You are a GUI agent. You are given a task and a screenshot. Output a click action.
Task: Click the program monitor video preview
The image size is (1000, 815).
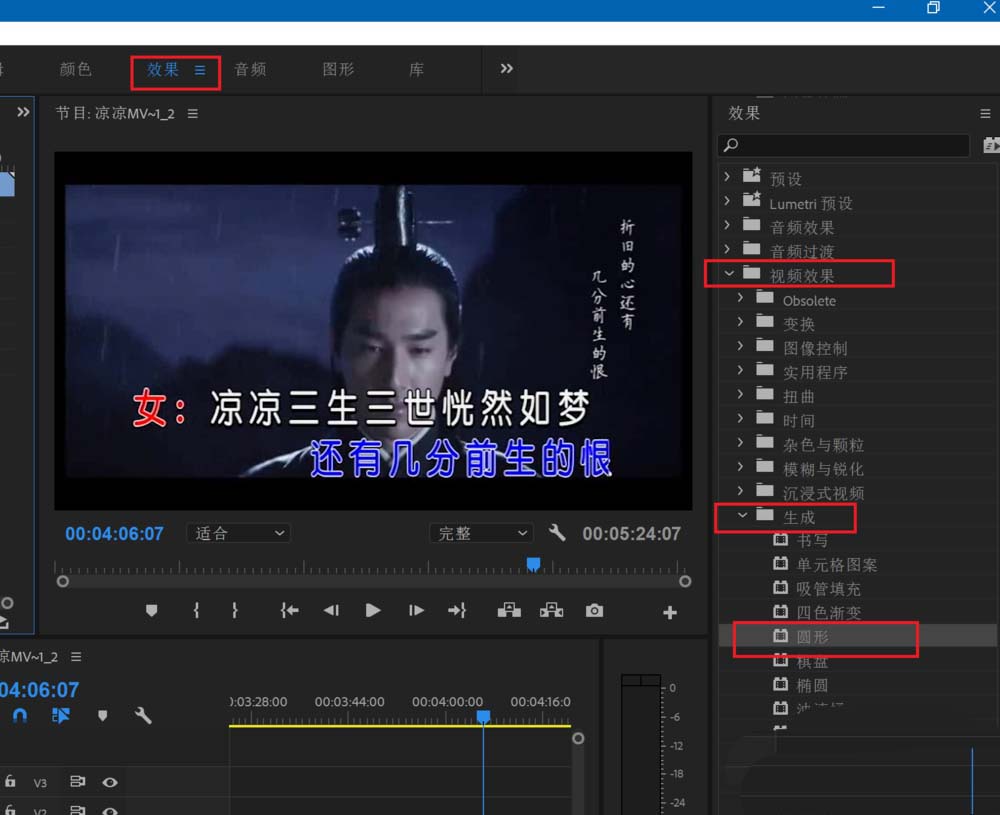click(x=373, y=330)
